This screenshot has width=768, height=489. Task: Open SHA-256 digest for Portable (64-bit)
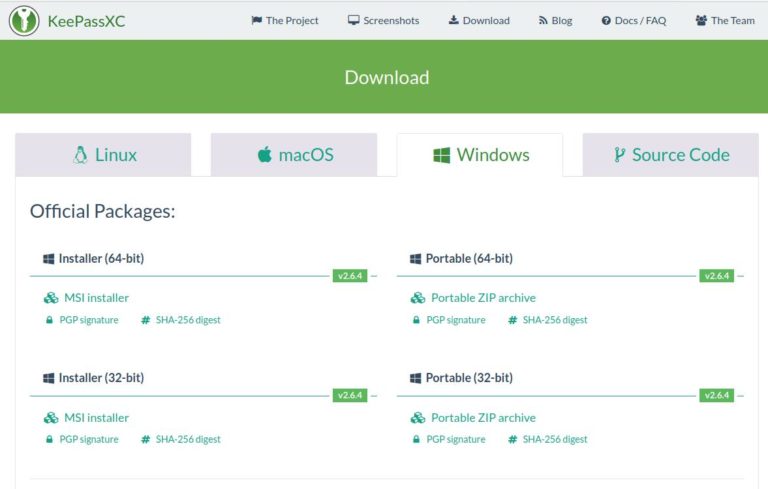(x=555, y=320)
